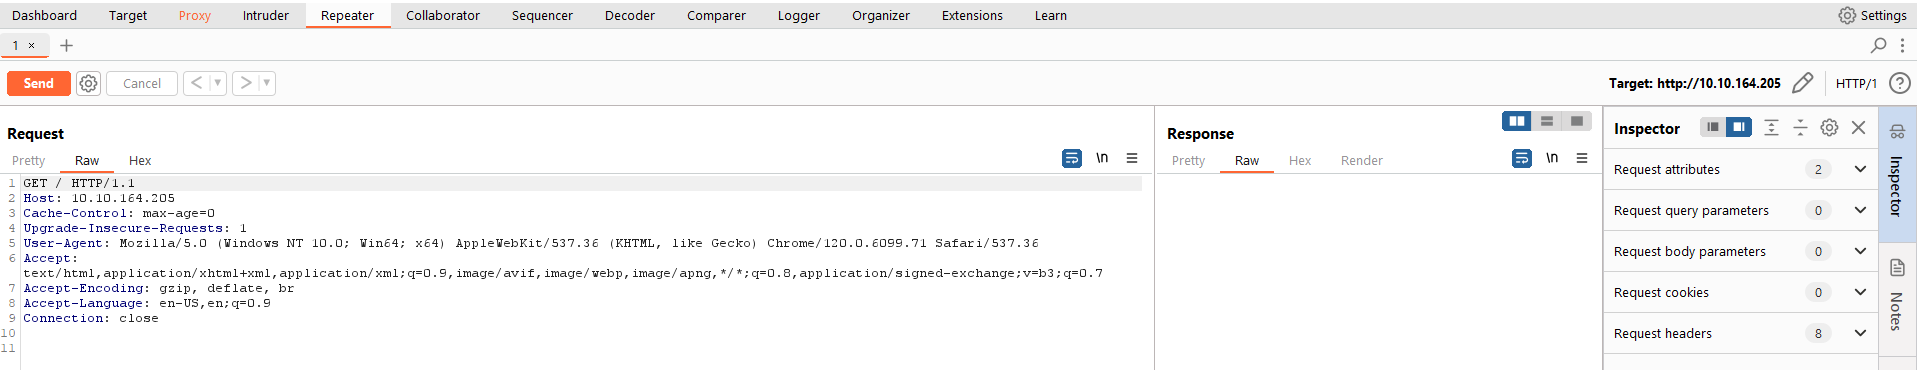Open Inspector settings gear
This screenshot has width=1917, height=370.
pos(1829,127)
